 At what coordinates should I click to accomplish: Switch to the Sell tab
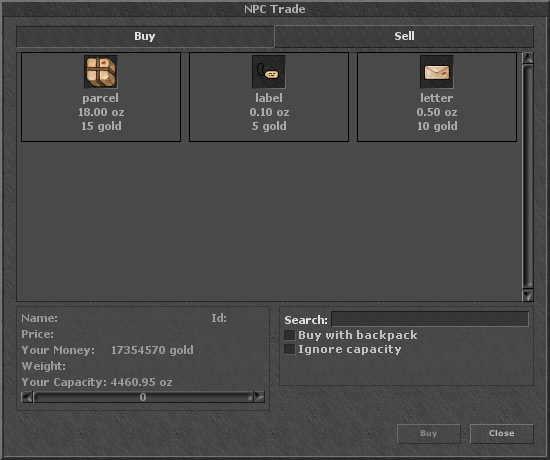tap(404, 36)
